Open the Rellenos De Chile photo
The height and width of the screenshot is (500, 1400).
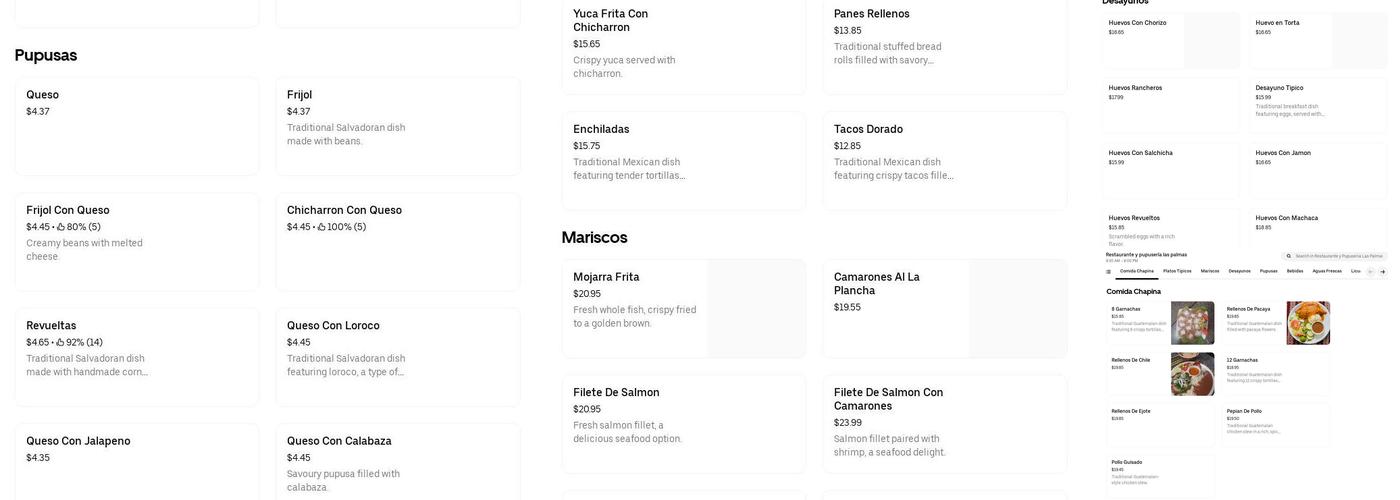pos(1192,374)
